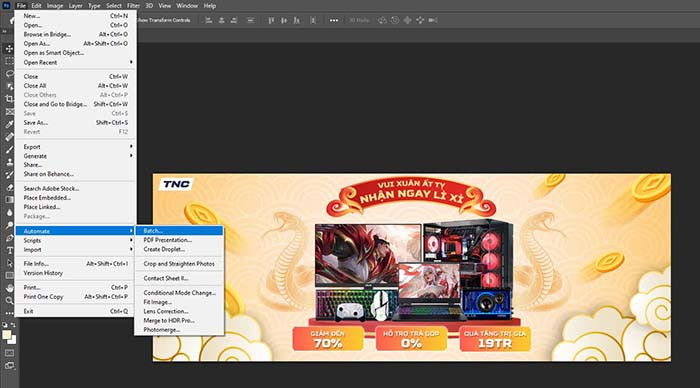Select the Gradient tool

(9, 200)
